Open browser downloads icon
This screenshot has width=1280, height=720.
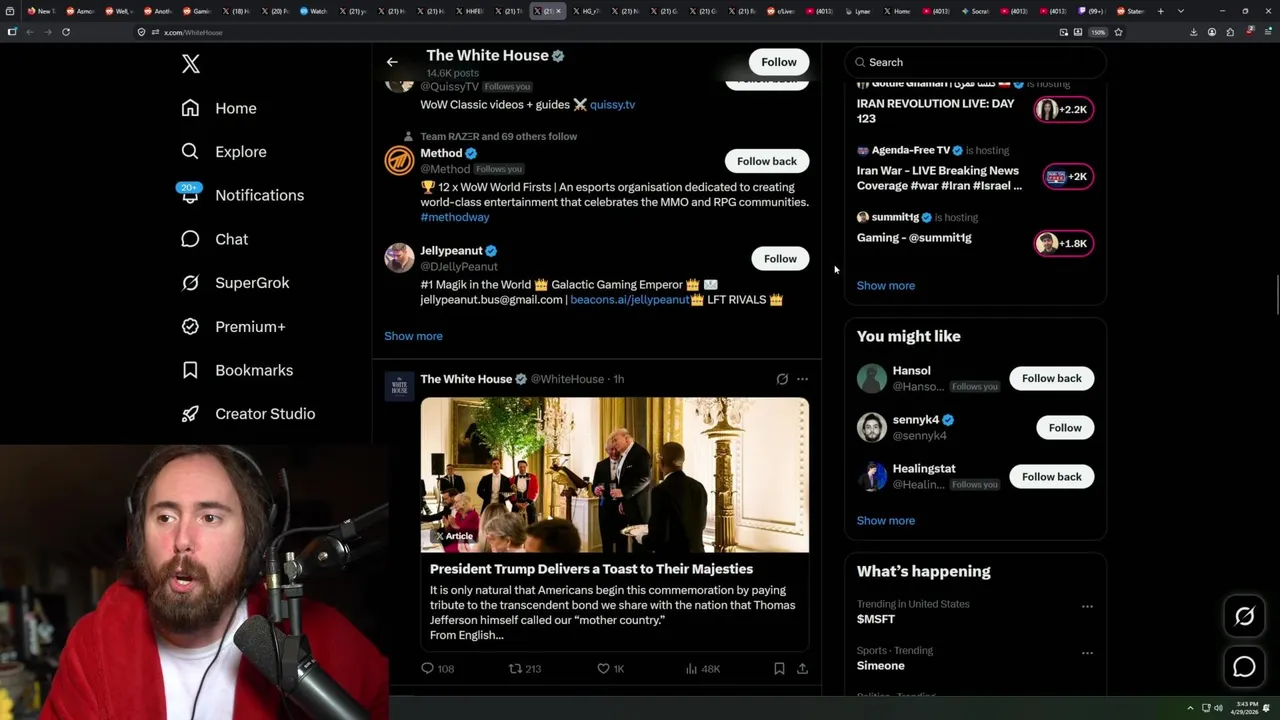click(1193, 32)
